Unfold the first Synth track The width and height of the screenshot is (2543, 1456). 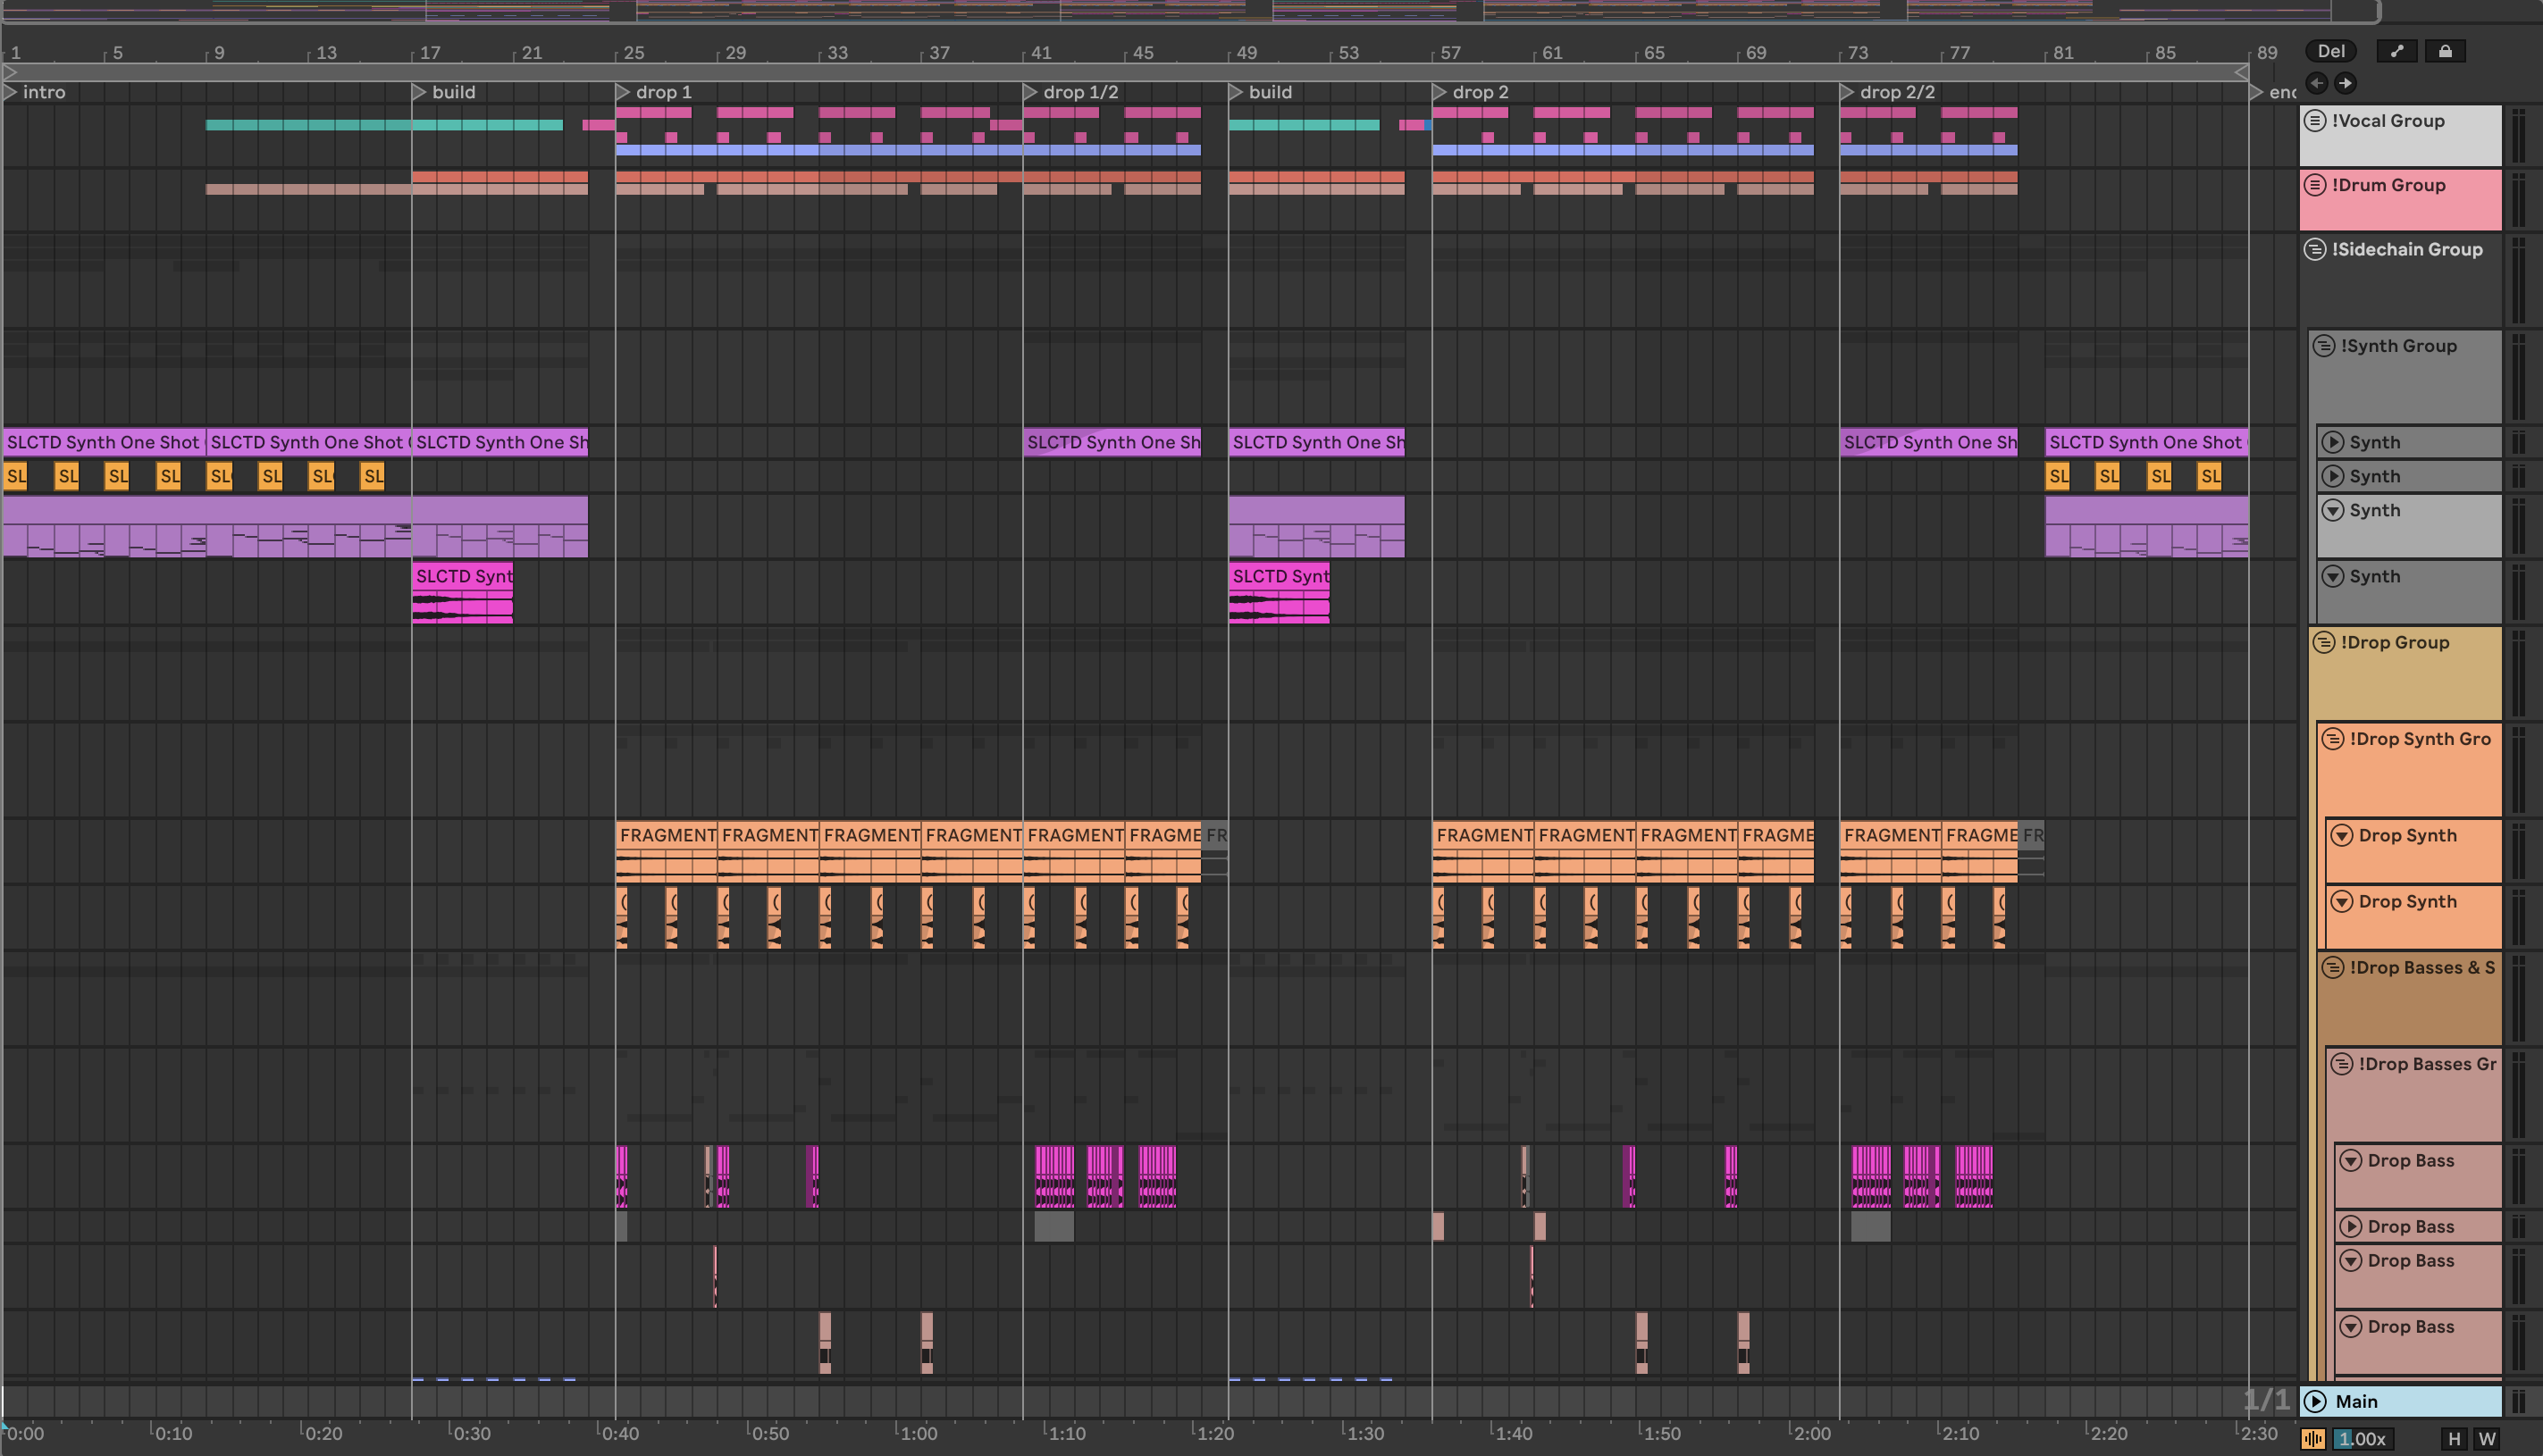click(2333, 442)
